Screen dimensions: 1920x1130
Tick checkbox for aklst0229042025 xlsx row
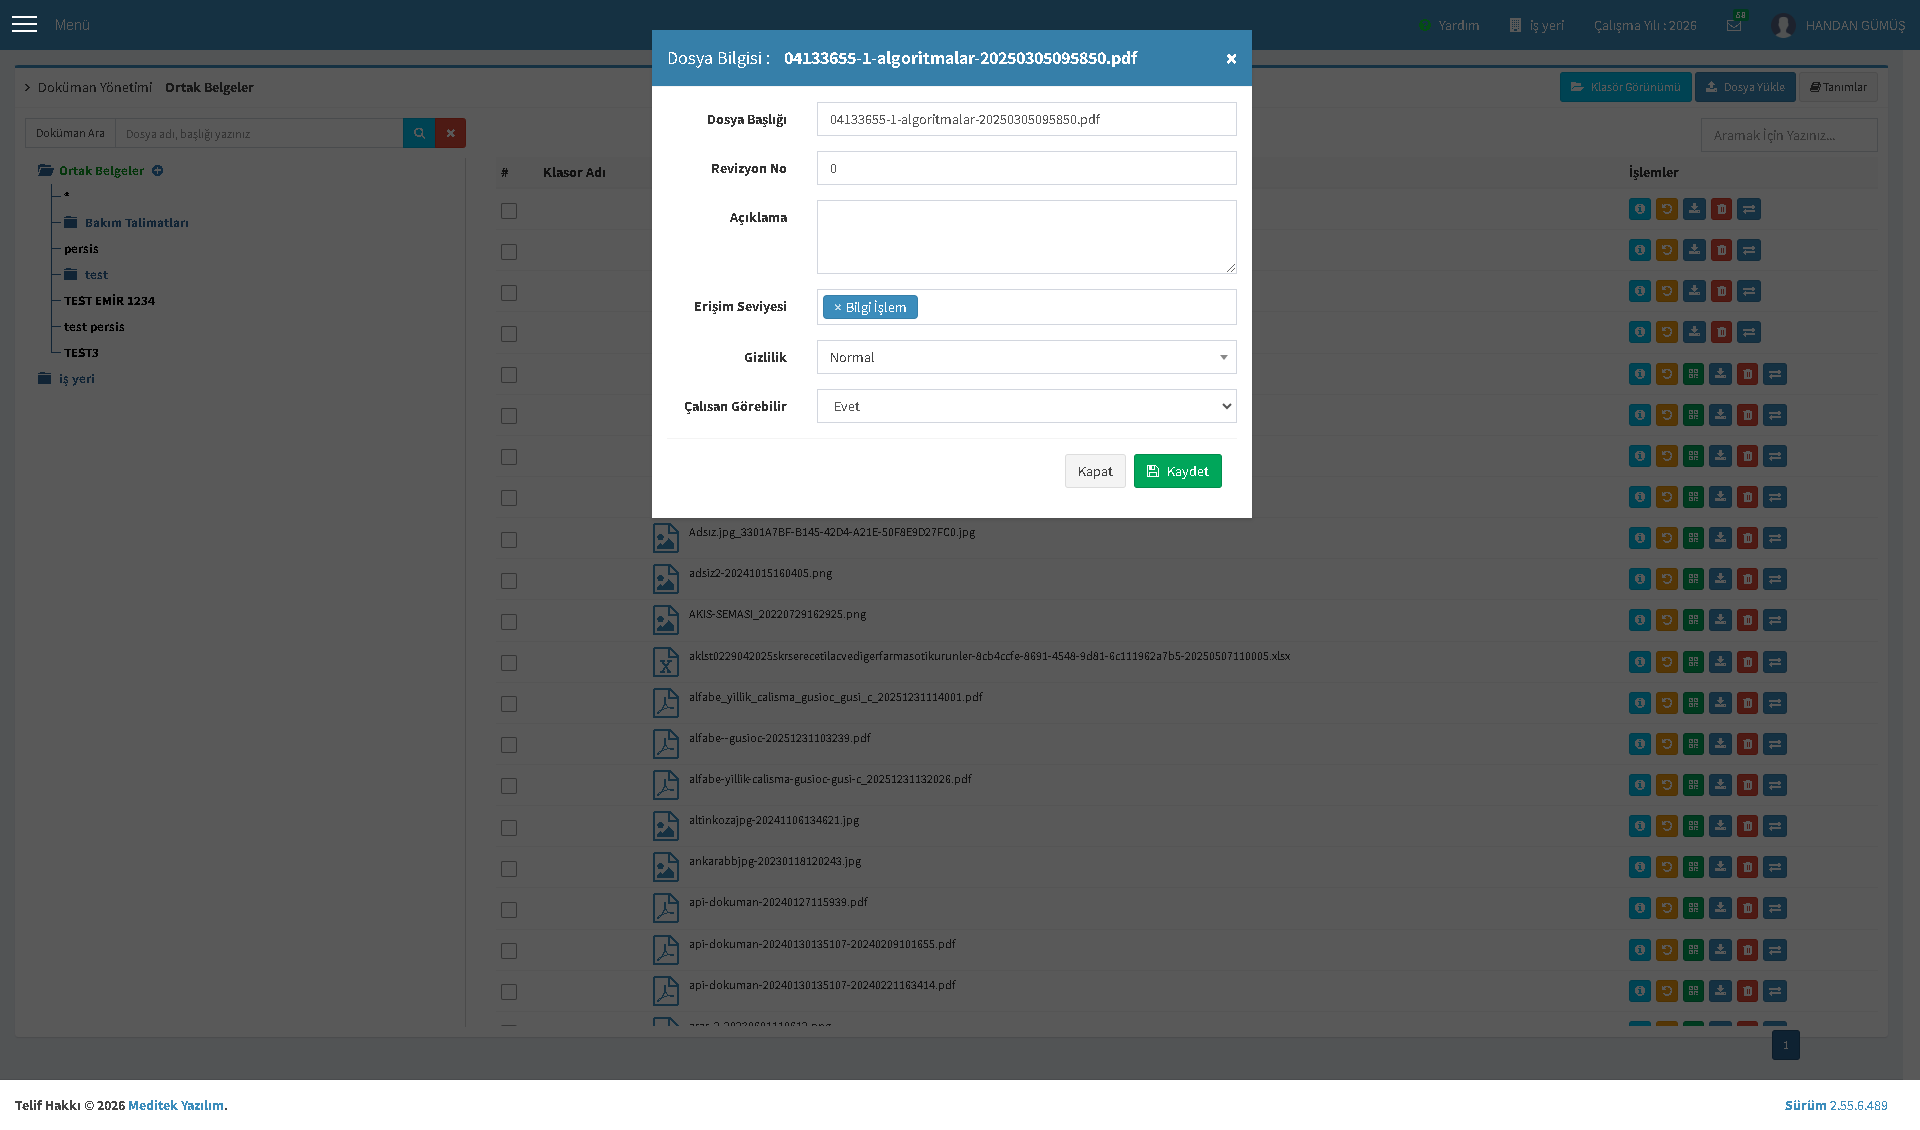coord(509,663)
